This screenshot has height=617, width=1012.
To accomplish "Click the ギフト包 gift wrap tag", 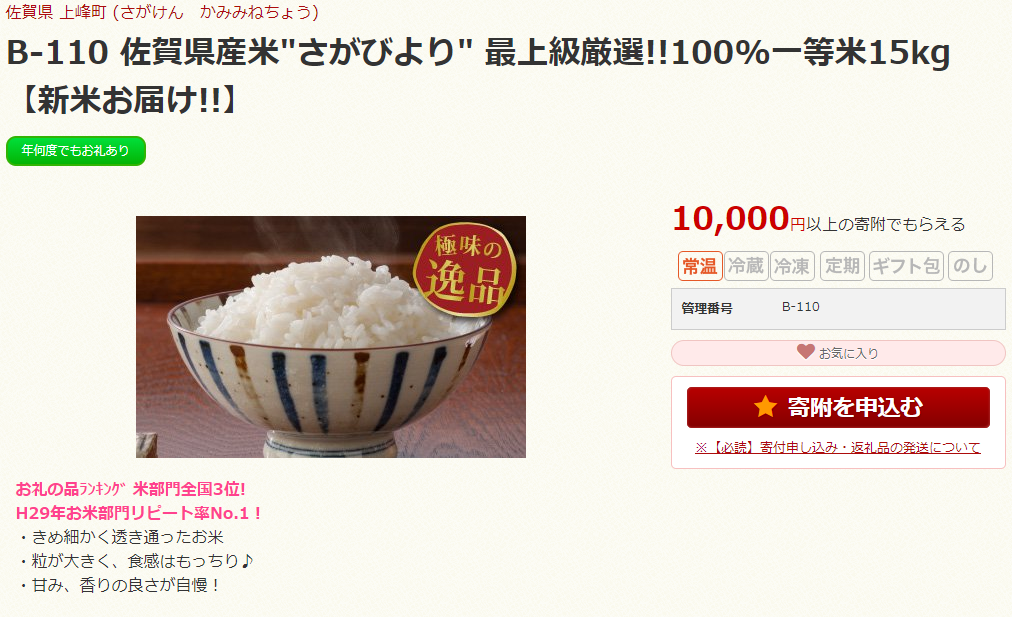I will click(906, 266).
